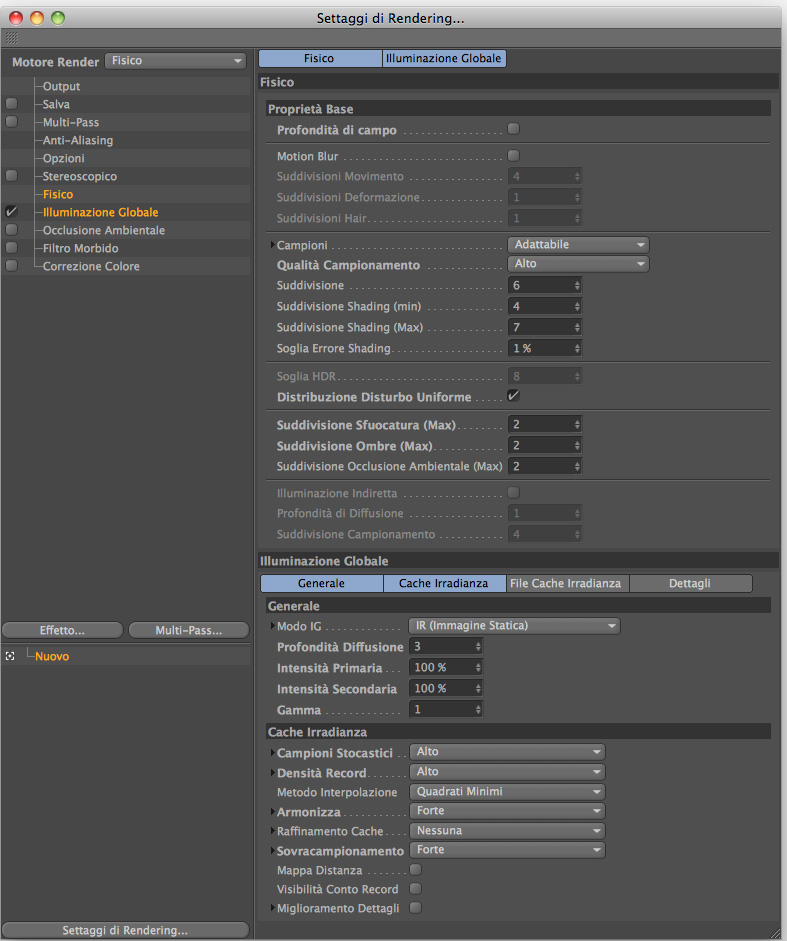Viewport: 787px width, 941px height.
Task: Click the expand icon beside Nuovo preset
Action: (10, 656)
